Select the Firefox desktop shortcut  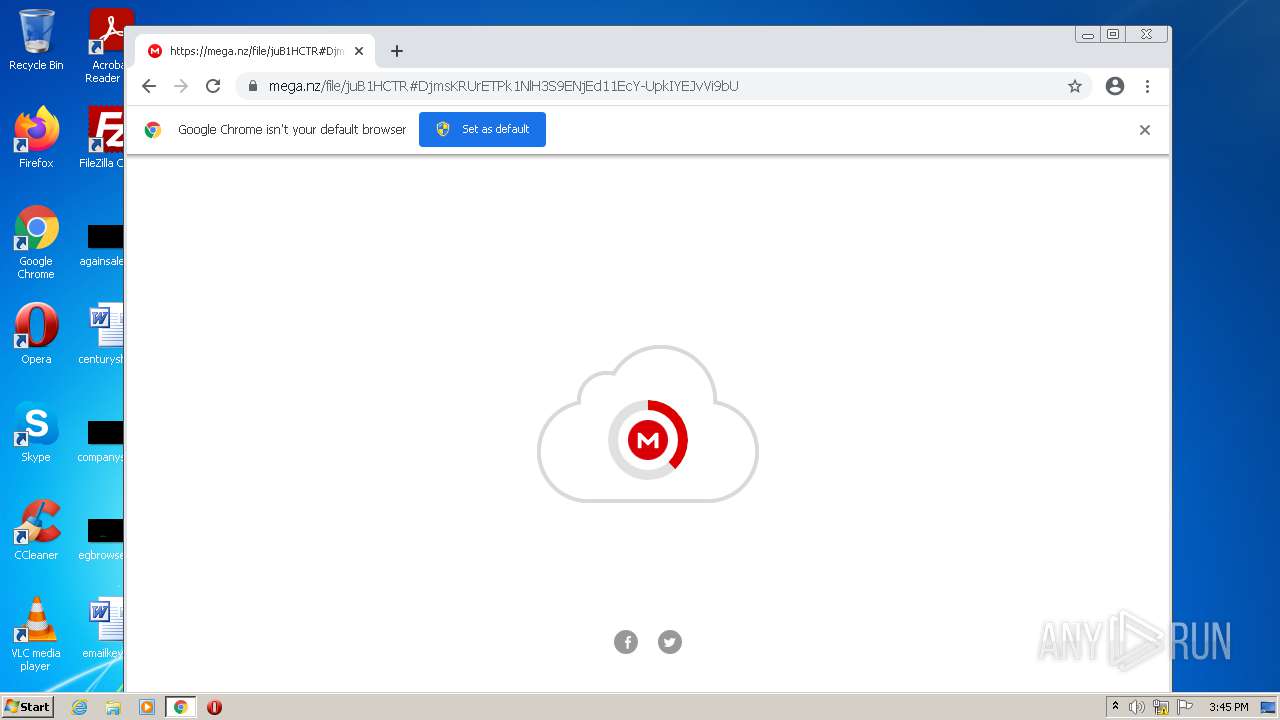click(36, 138)
